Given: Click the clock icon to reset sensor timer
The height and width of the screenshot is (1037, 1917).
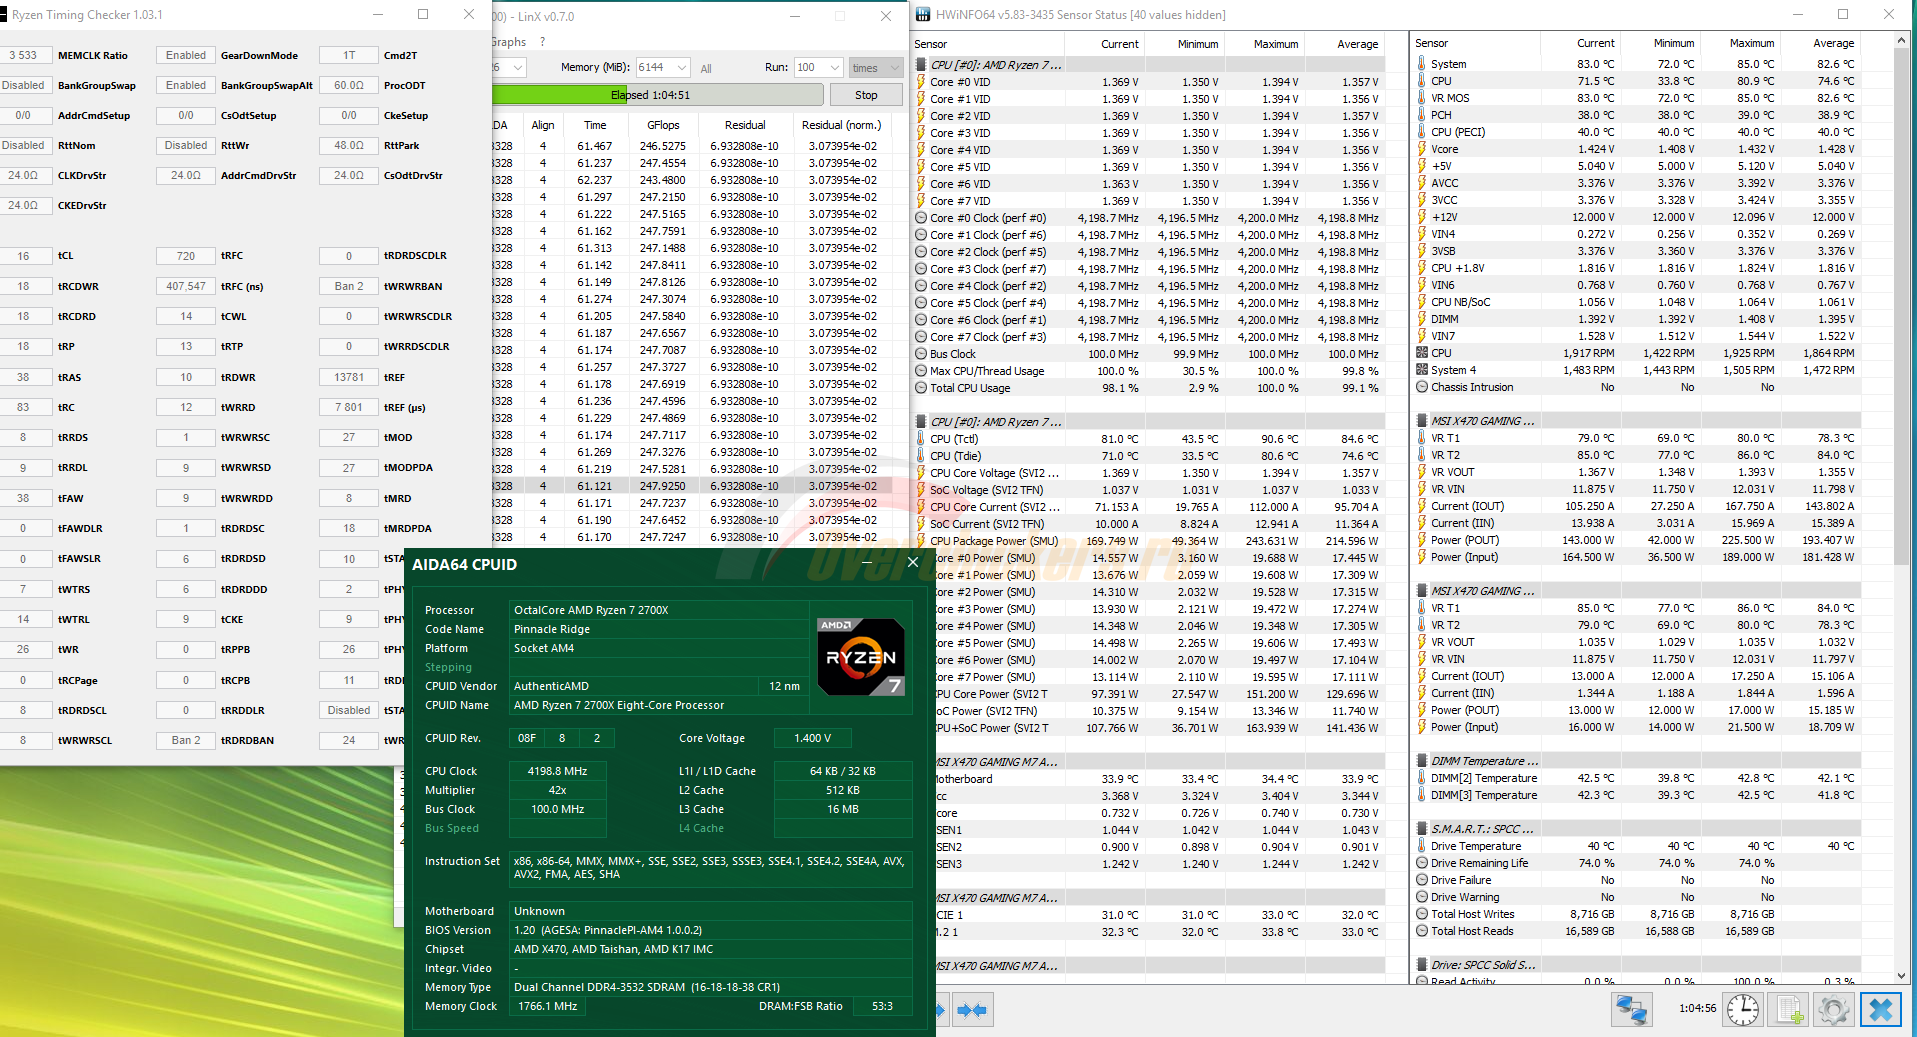Looking at the screenshot, I should [1742, 1010].
